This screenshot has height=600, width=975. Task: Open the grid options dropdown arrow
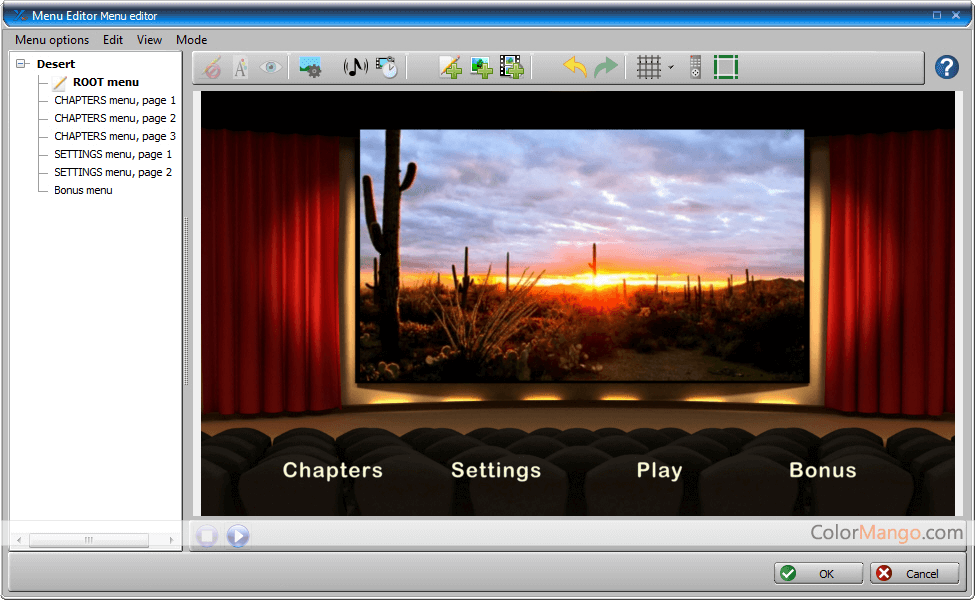670,68
